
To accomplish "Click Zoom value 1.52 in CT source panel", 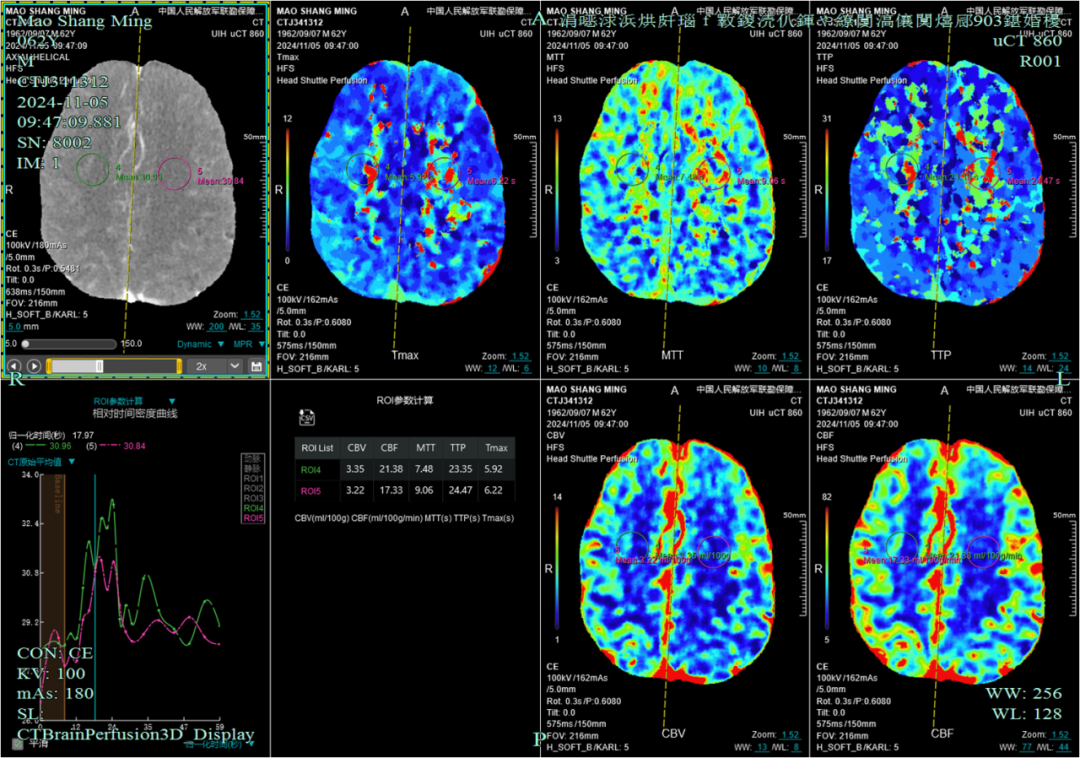I will click(252, 315).
